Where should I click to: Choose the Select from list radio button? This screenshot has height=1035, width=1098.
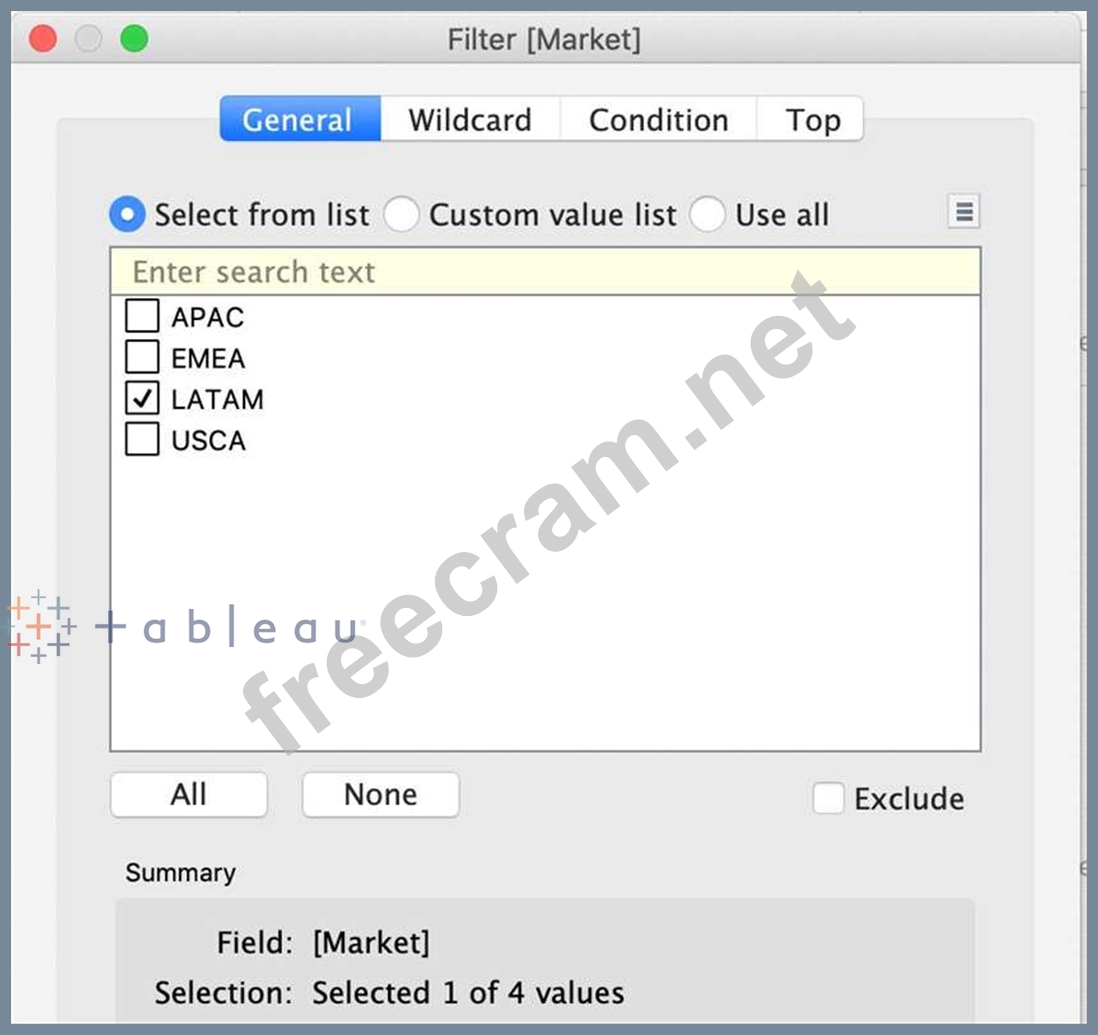tap(127, 214)
